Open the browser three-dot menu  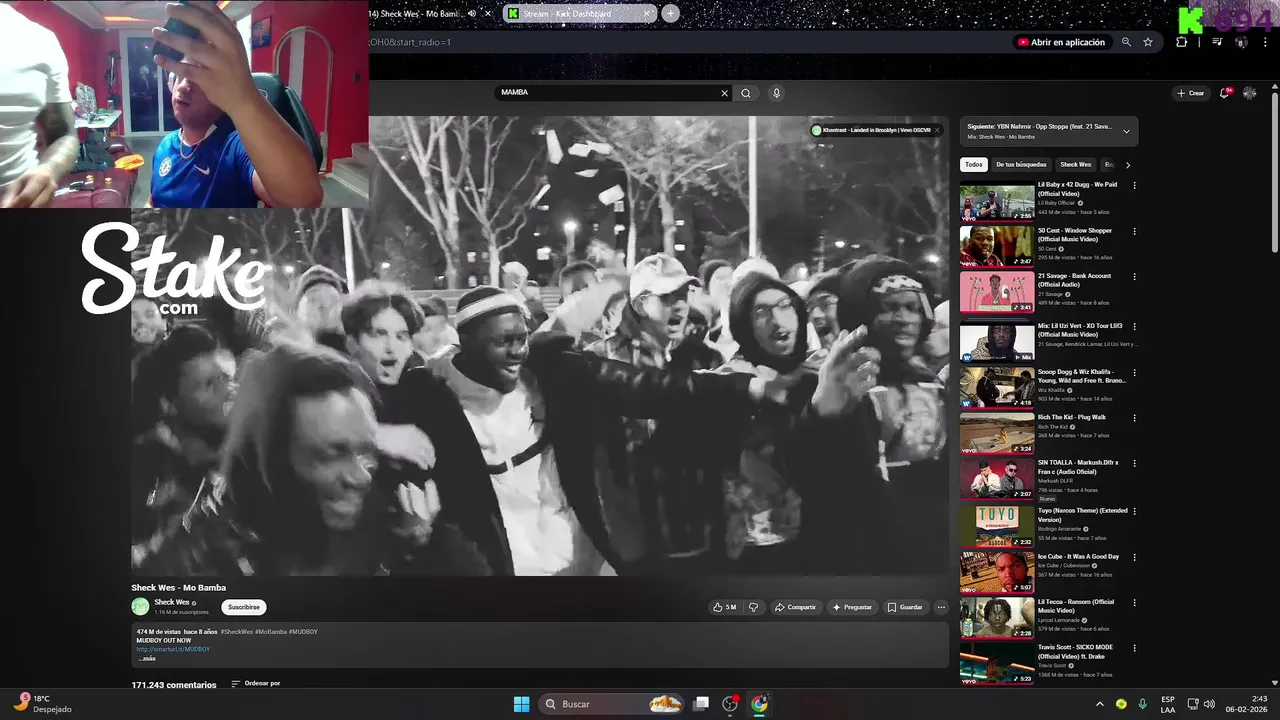tap(1265, 42)
